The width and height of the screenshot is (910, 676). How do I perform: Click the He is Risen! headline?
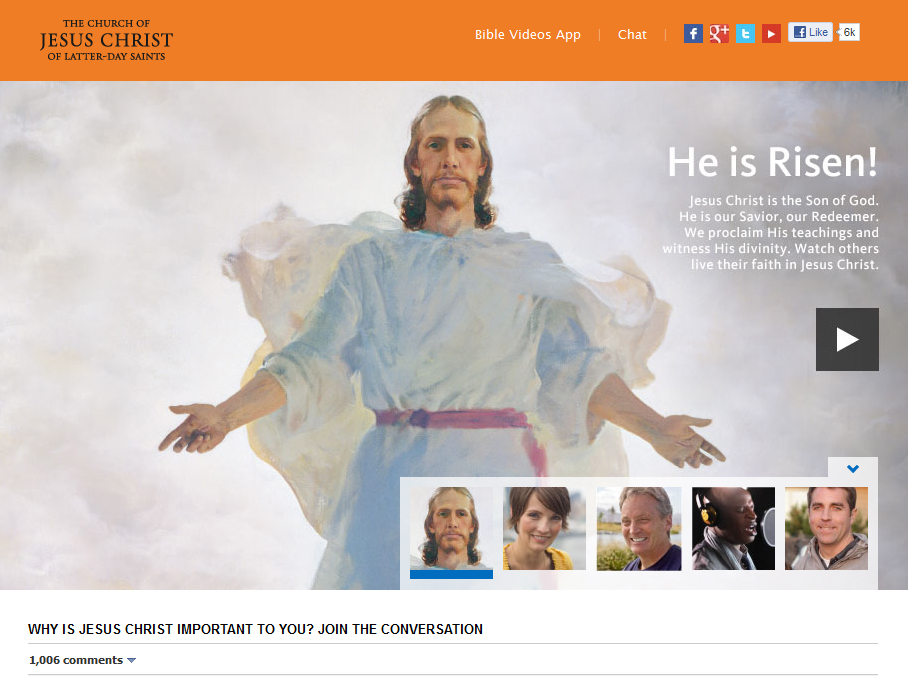pyautogui.click(x=772, y=161)
